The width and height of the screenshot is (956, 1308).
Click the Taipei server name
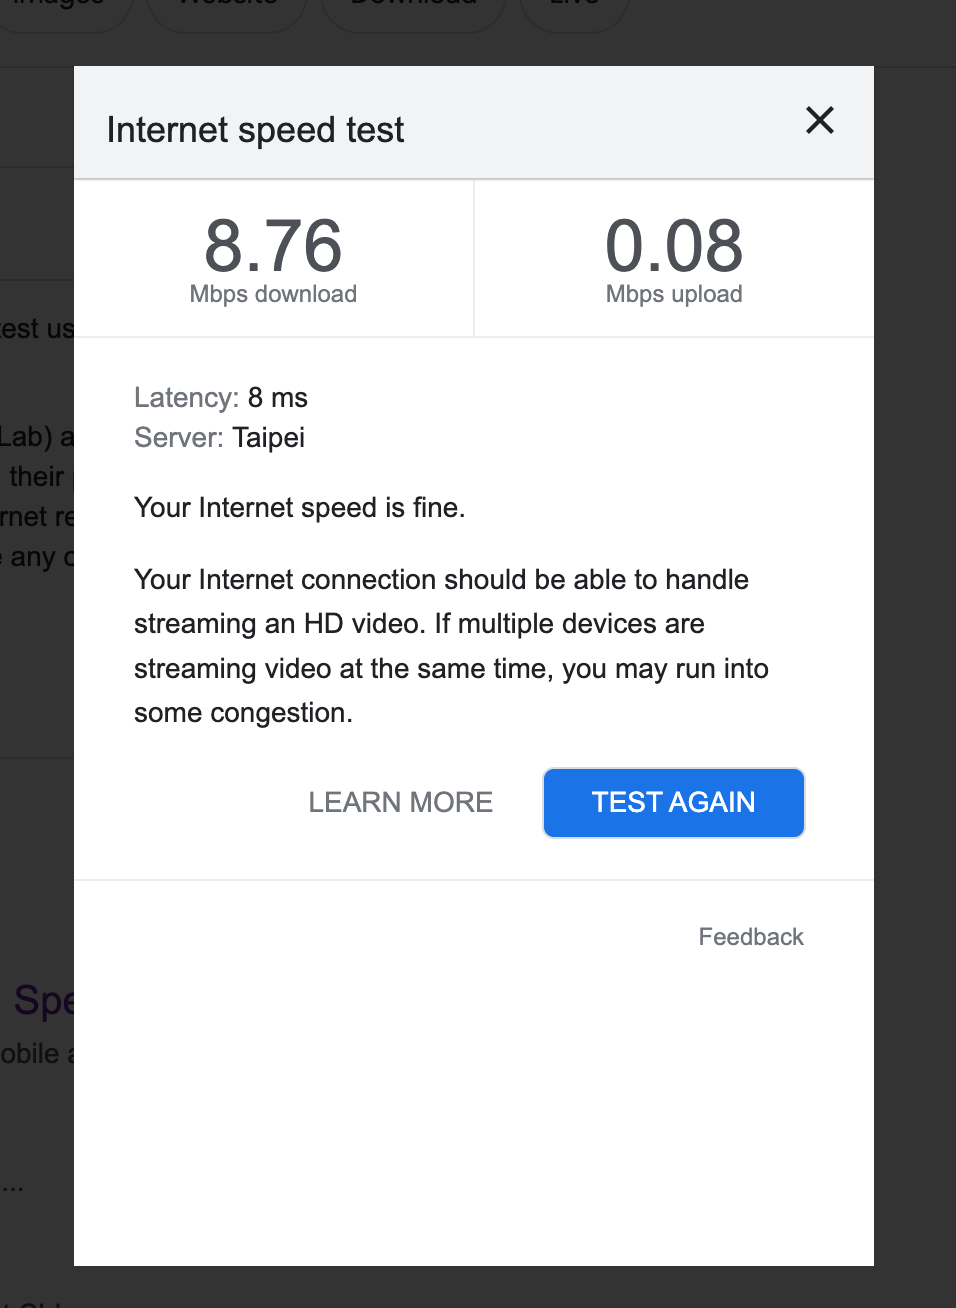coord(268,437)
